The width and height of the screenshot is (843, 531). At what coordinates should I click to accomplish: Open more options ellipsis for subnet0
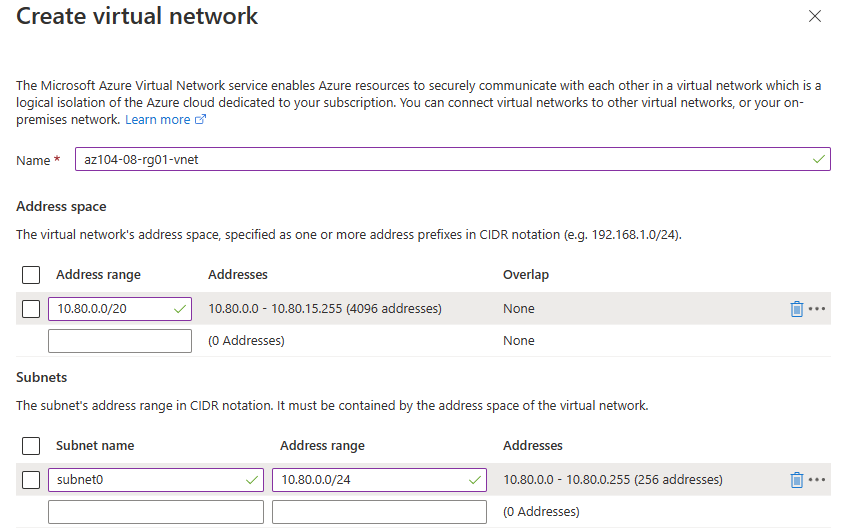point(817,479)
